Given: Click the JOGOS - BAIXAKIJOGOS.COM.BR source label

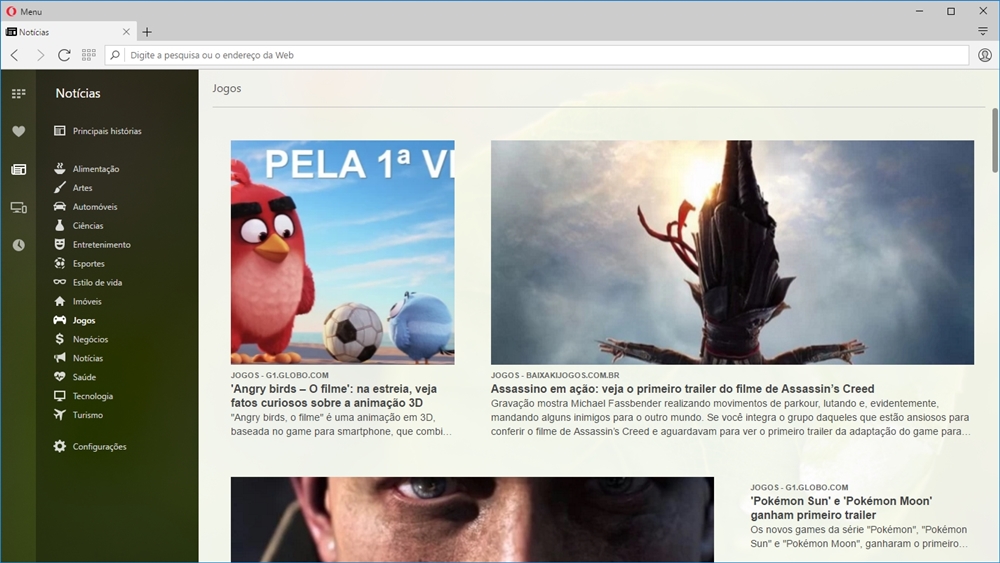Looking at the screenshot, I should (555, 375).
